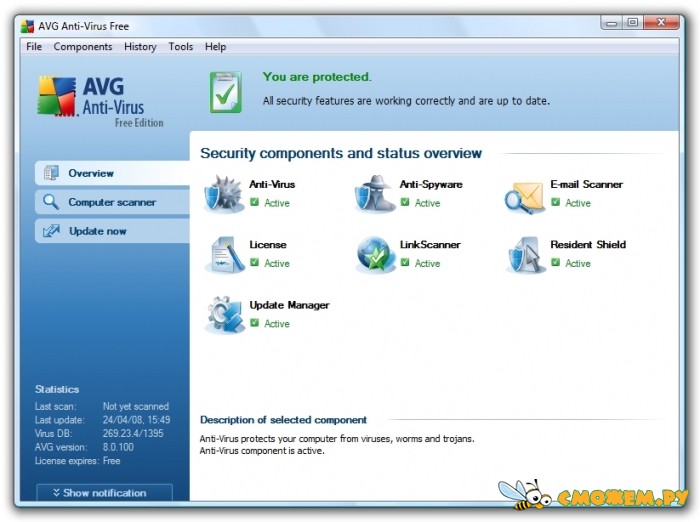Open the LinkScanner globe icon
The image size is (700, 522).
[x=376, y=255]
